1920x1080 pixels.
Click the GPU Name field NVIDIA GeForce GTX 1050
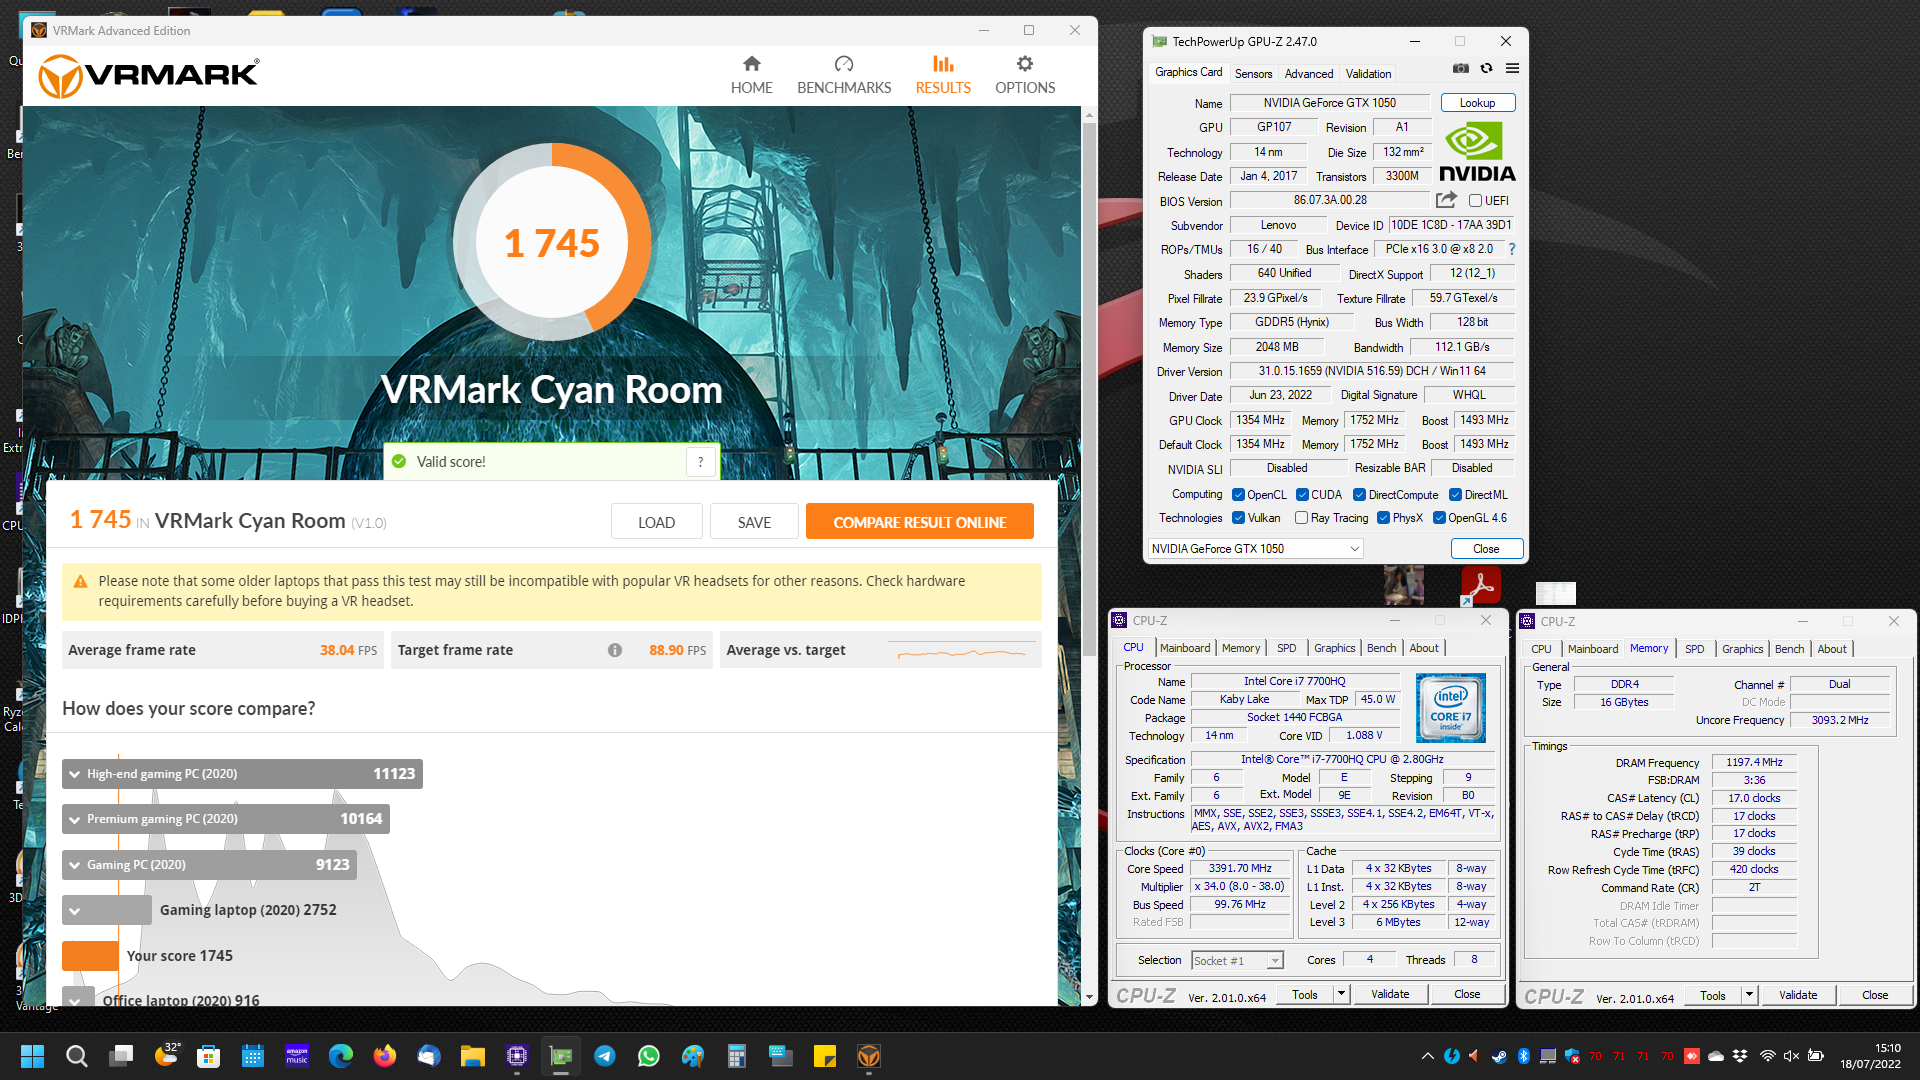pyautogui.click(x=1329, y=103)
